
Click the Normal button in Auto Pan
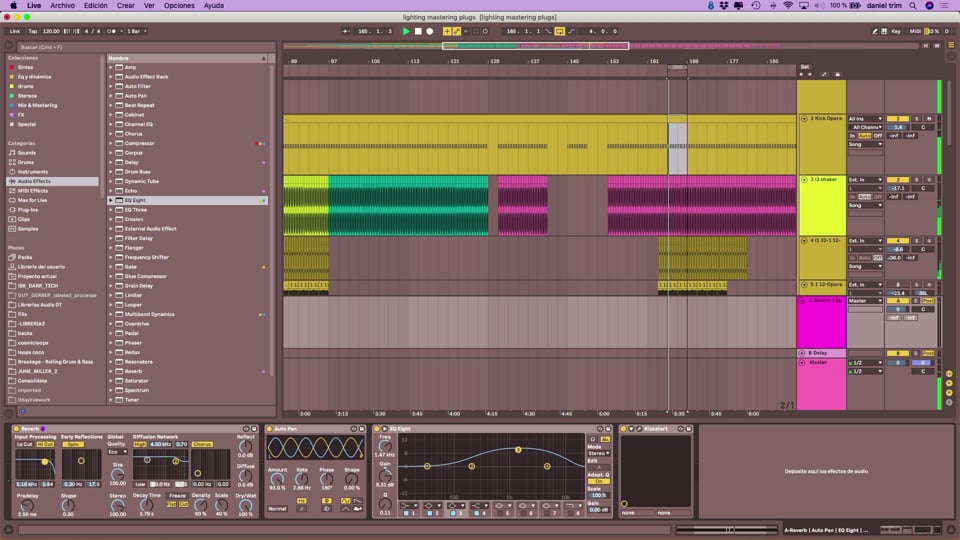click(277, 509)
